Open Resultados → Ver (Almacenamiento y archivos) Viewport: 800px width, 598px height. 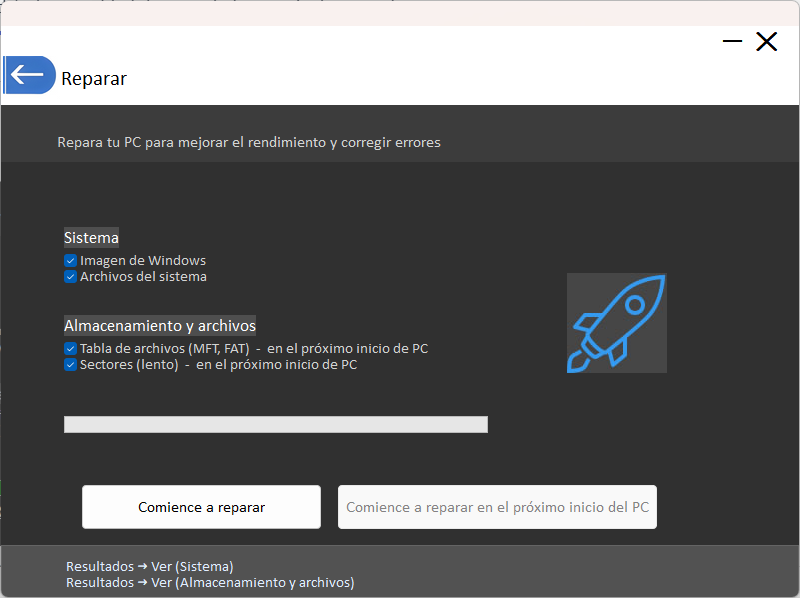tap(210, 582)
